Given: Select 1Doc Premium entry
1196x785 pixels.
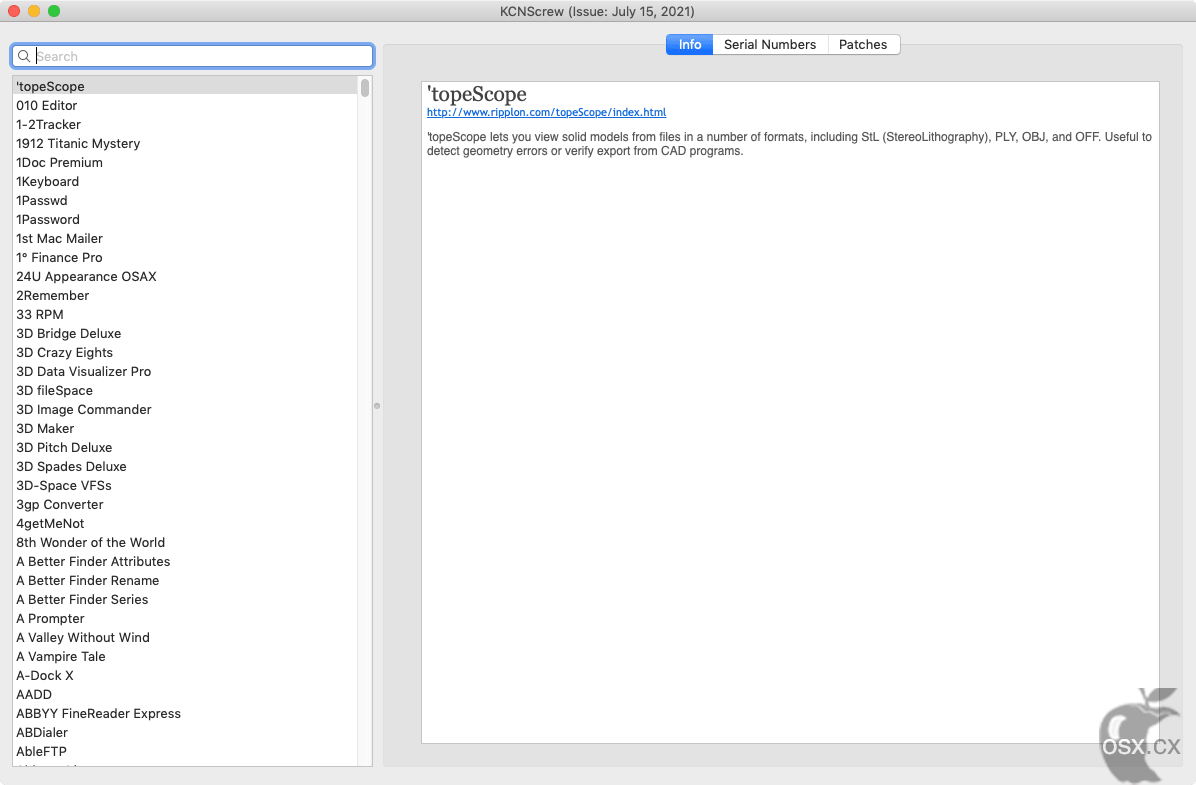Looking at the screenshot, I should pos(185,162).
